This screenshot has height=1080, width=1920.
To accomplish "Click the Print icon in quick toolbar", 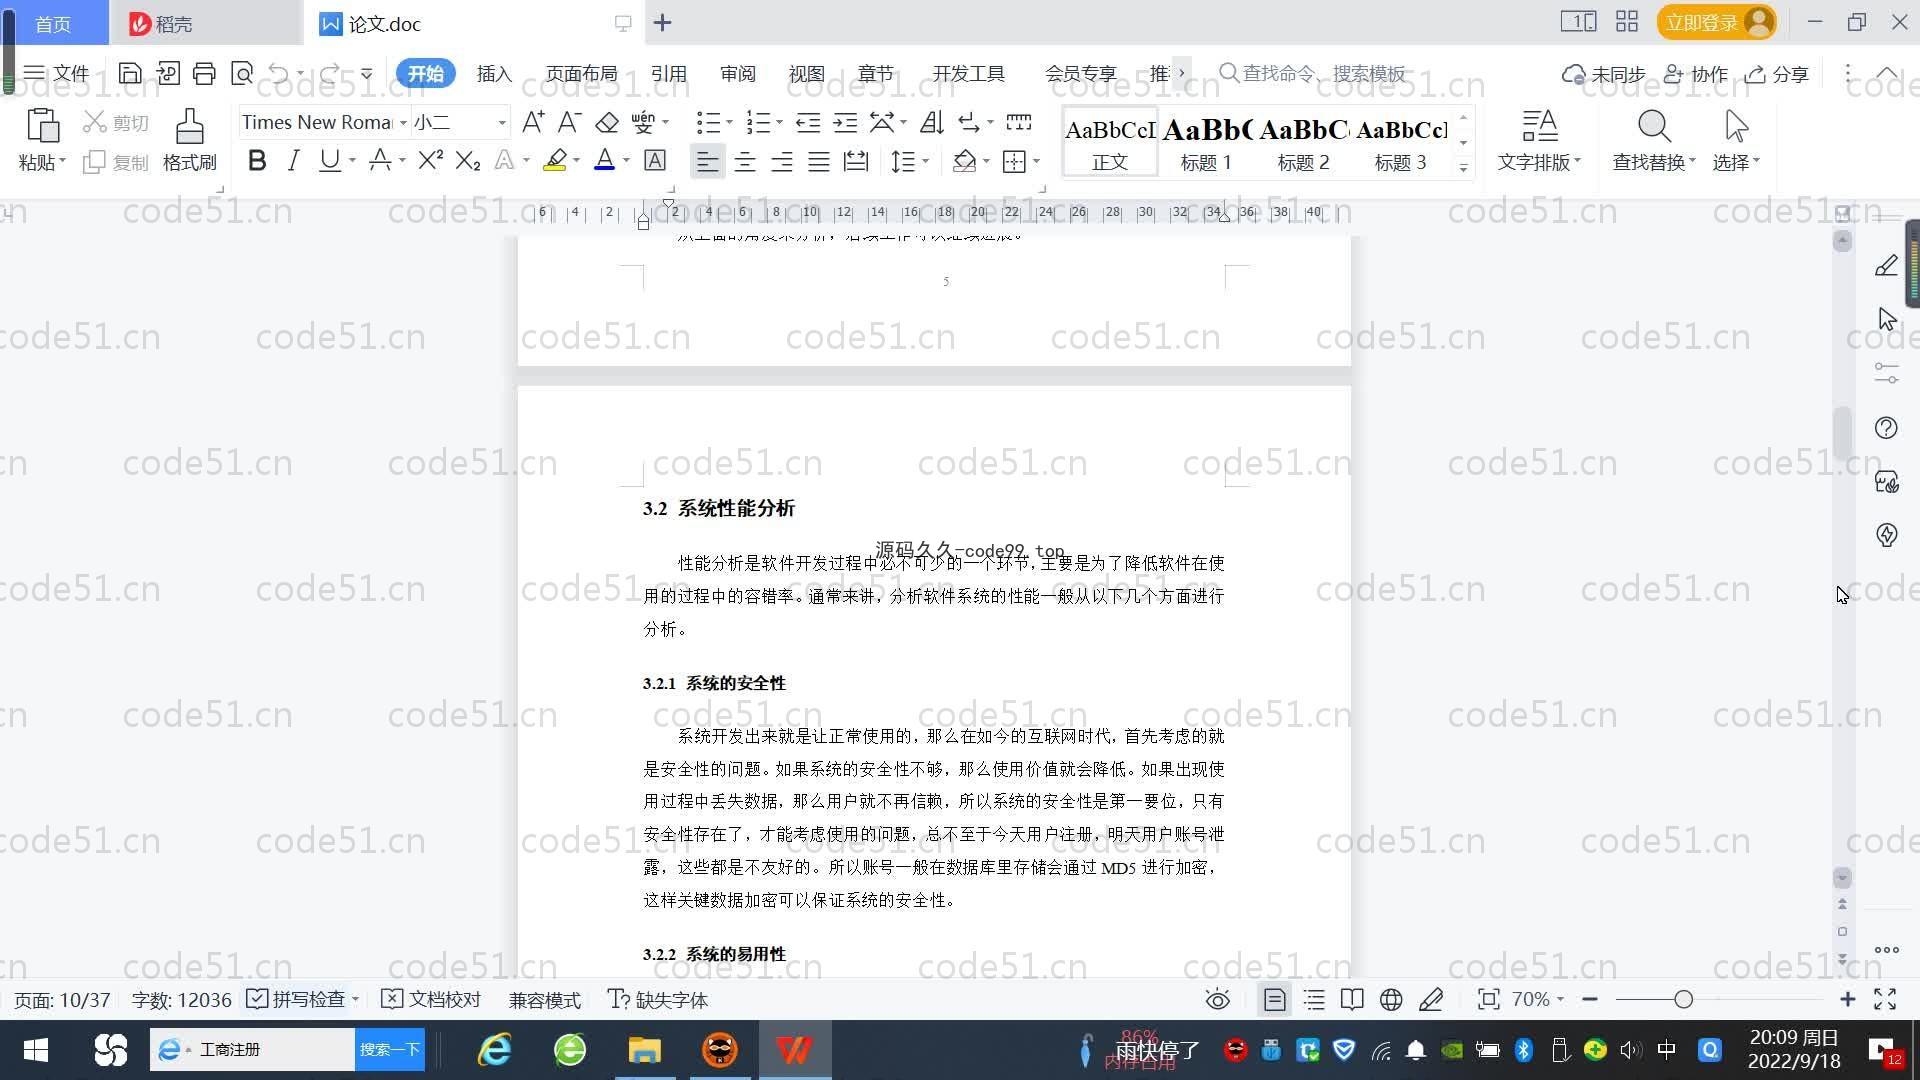I will tap(204, 73).
